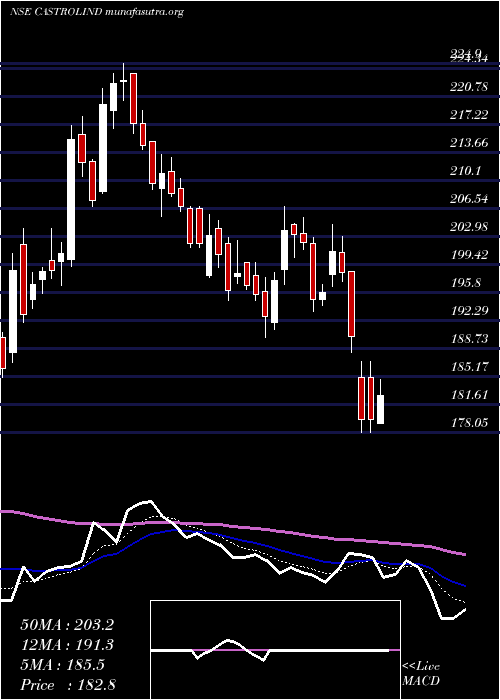
Task: Click the last white candlestick near 181.61
Action: (x=380, y=409)
